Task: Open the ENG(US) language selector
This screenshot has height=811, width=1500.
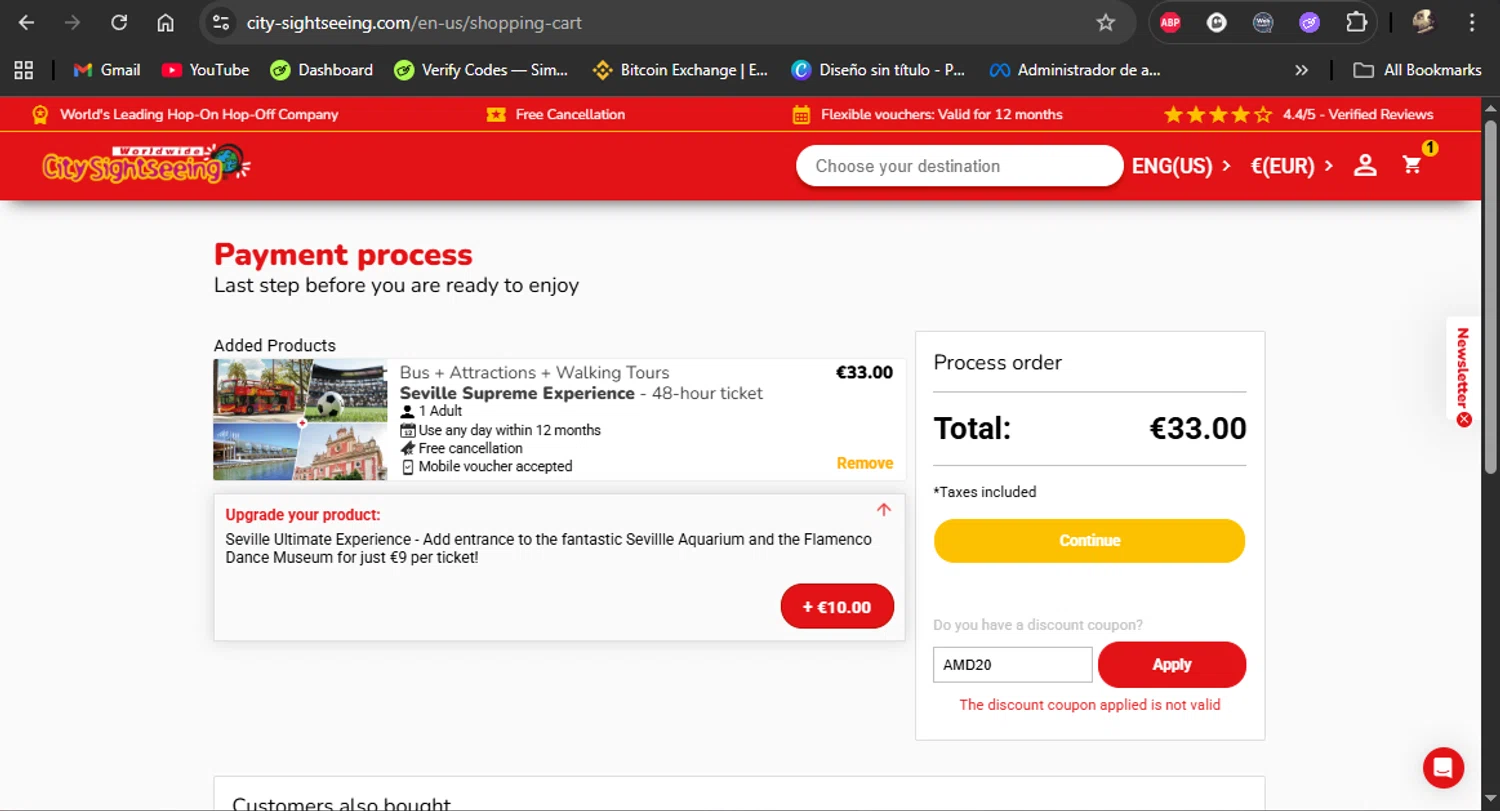Action: pos(1181,166)
